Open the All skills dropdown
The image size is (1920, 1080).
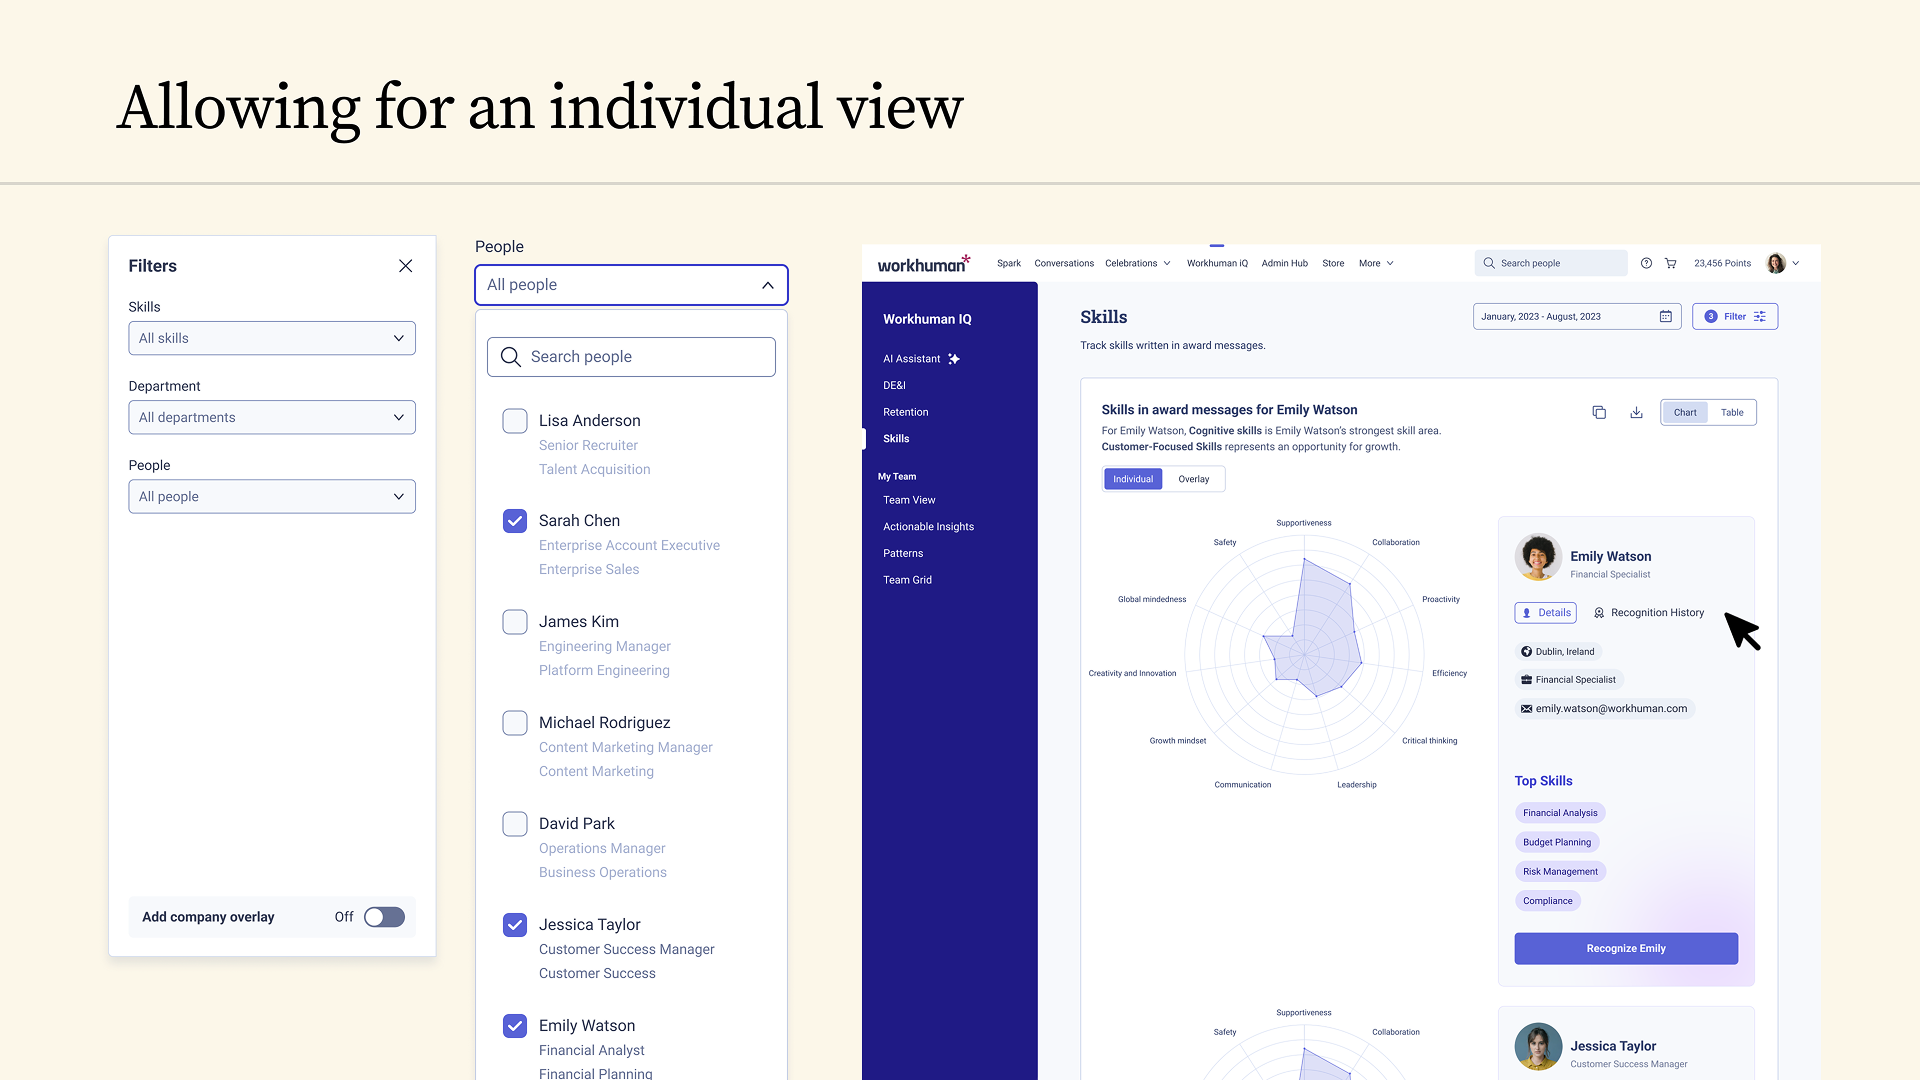tap(272, 338)
